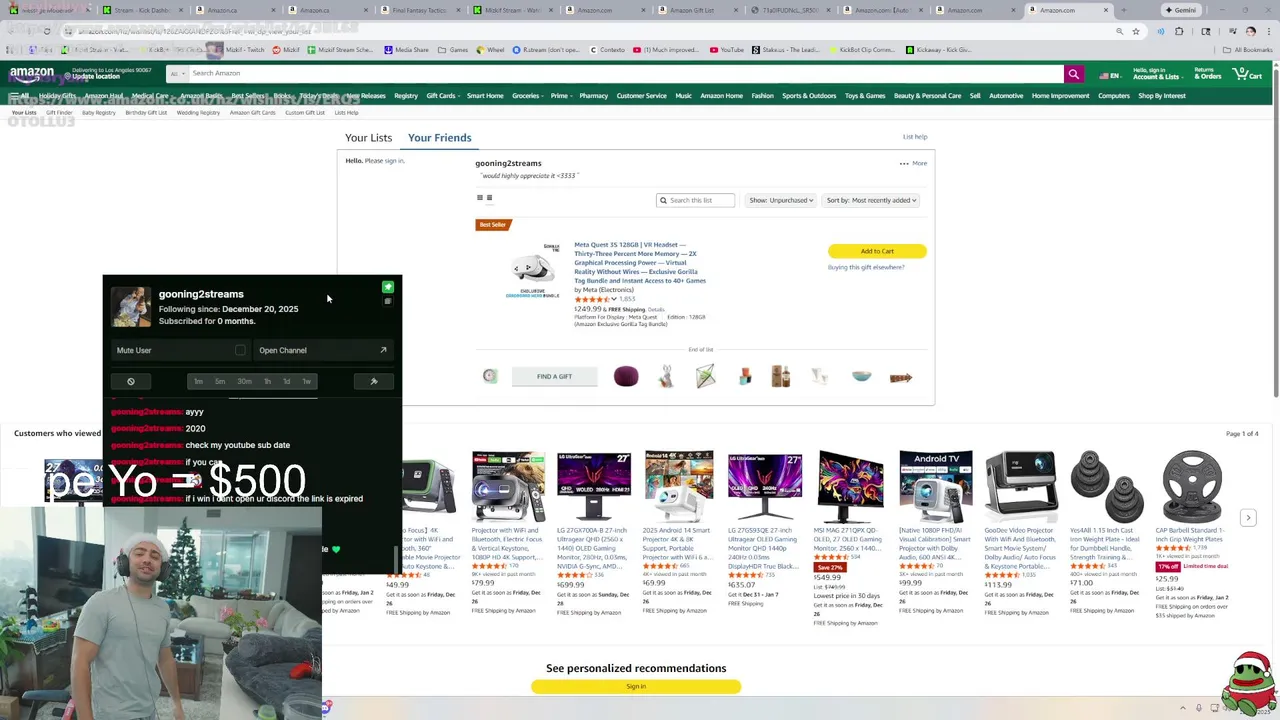Click the Chrome profile avatar
1280x720 pixels.
(x=1250, y=31)
